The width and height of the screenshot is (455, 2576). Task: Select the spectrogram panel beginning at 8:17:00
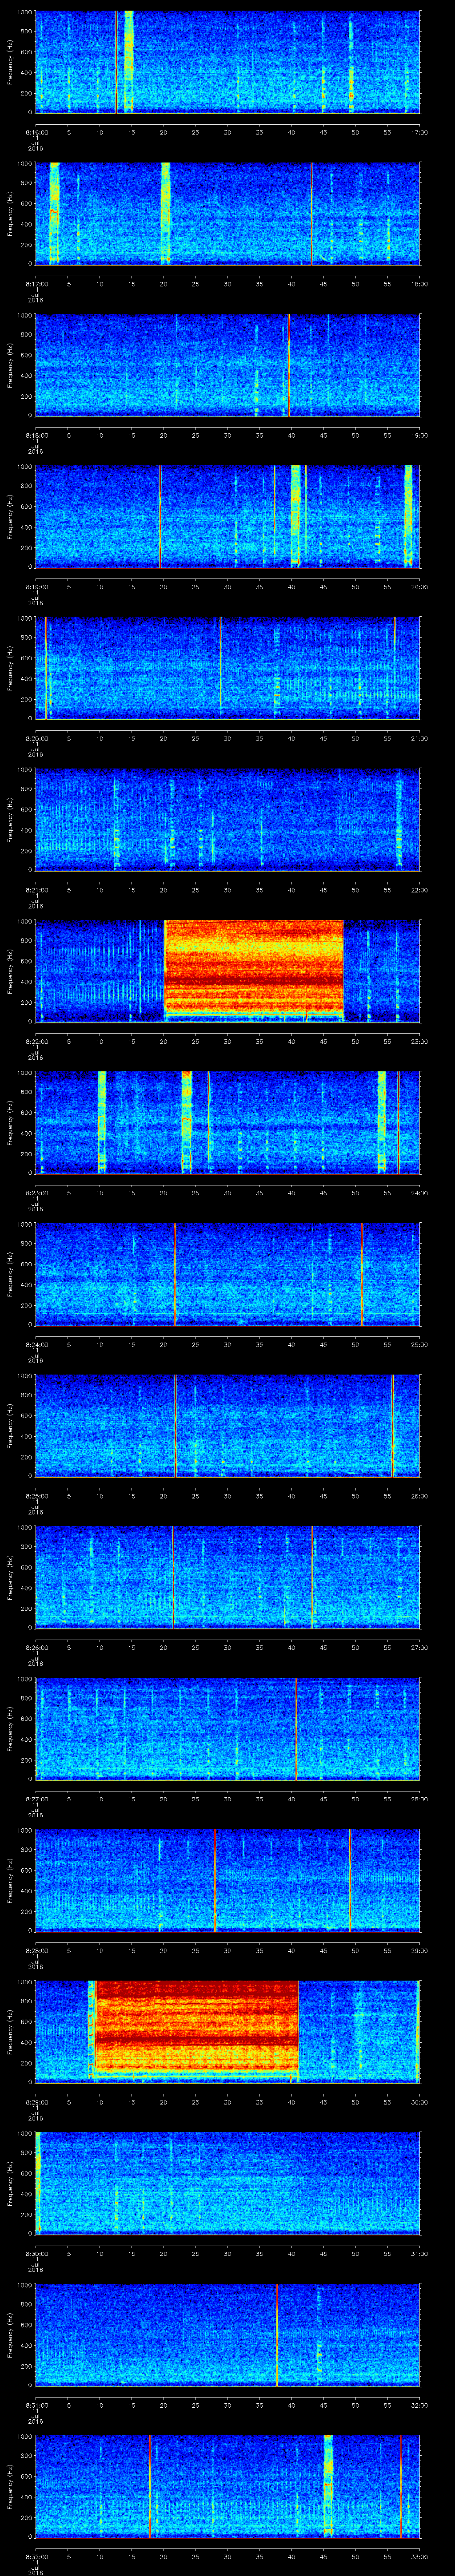pos(227,213)
